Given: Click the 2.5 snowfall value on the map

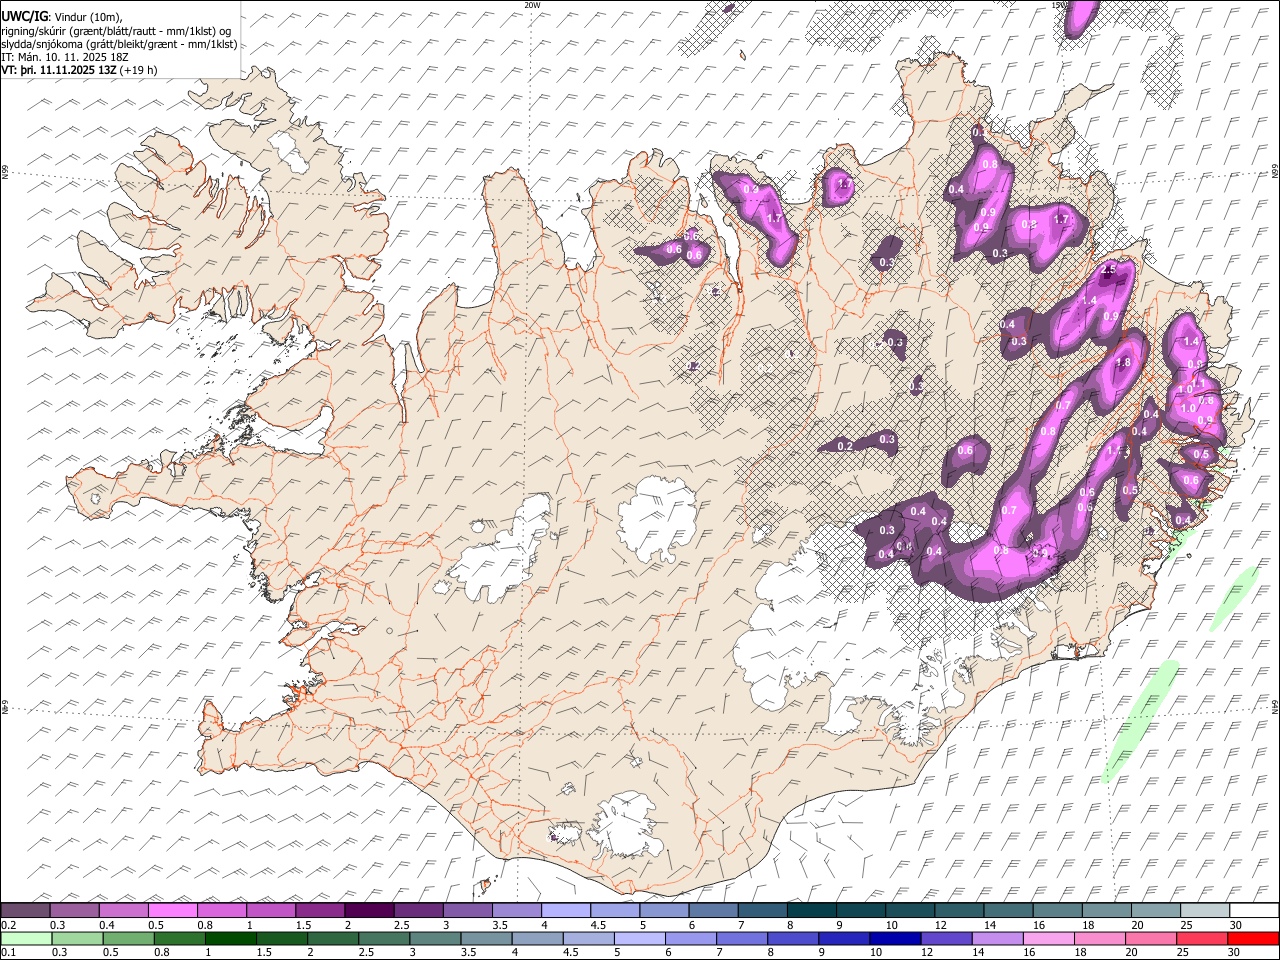Looking at the screenshot, I should point(1108,271).
